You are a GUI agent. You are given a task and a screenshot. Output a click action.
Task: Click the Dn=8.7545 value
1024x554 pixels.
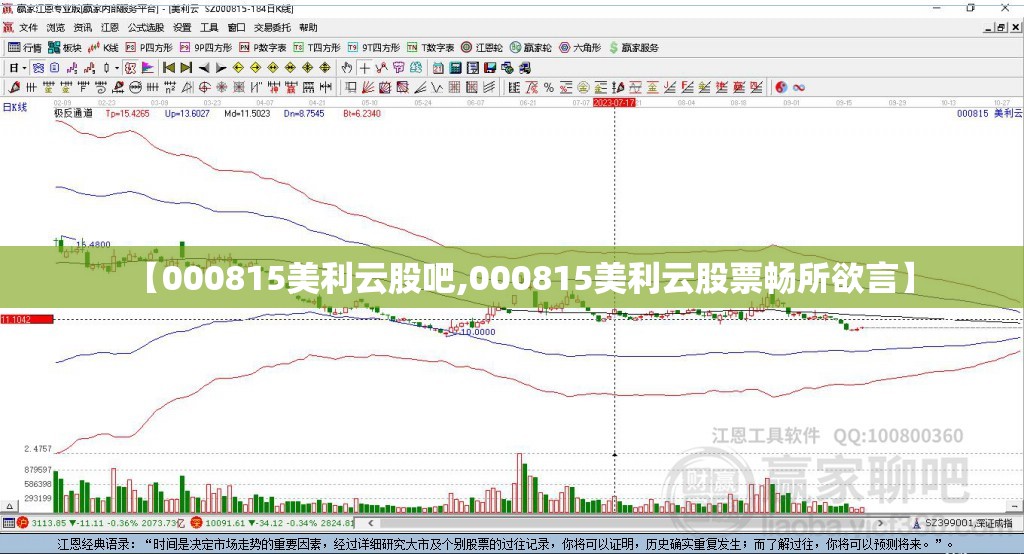pos(304,114)
